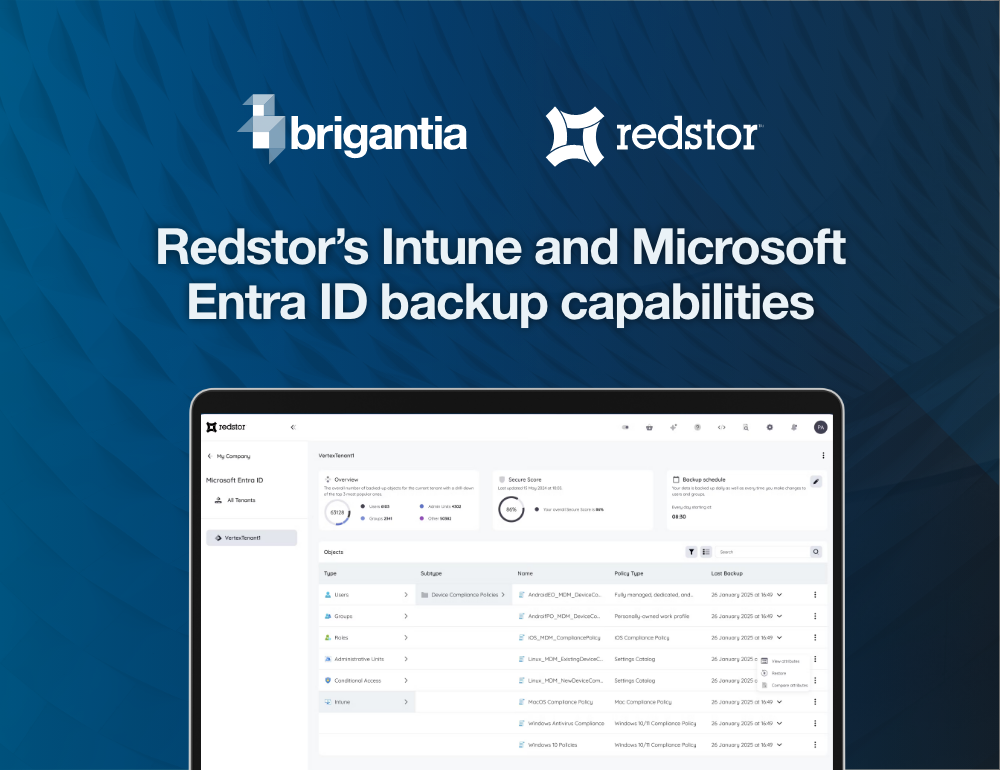Open the VertexTenant1 three-dot options menu
Screen dimensions: 1000x770
[x=823, y=455]
